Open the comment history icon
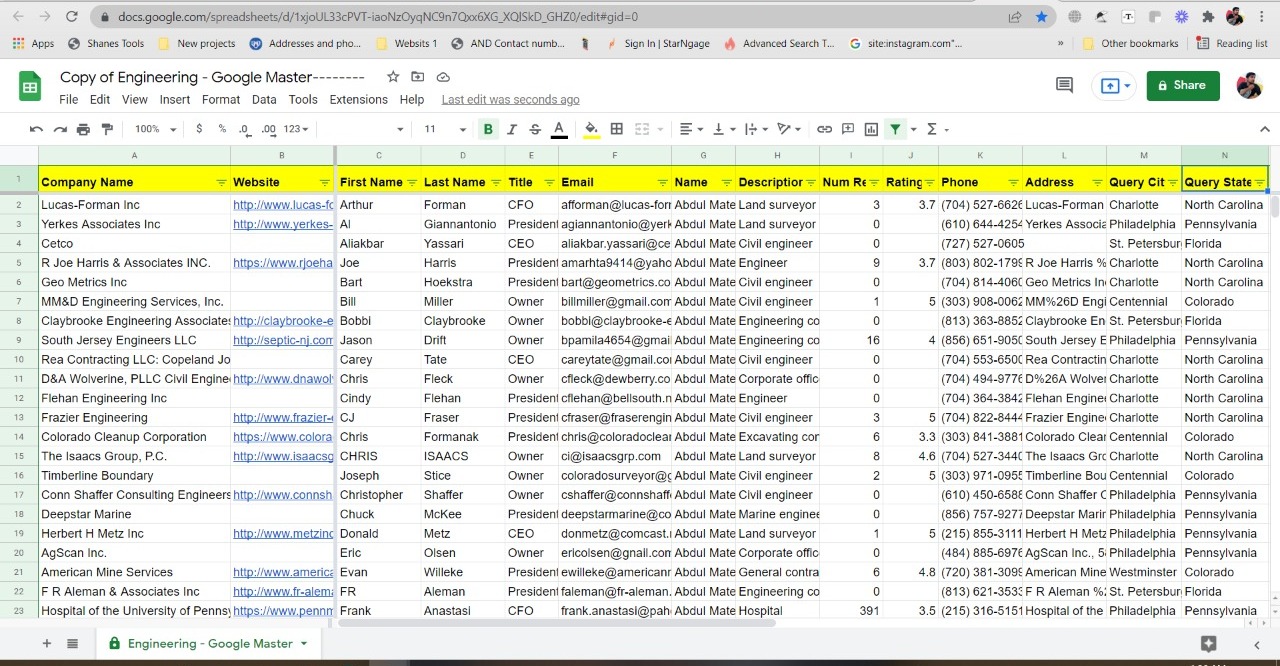This screenshot has height=666, width=1280. click(x=1064, y=86)
